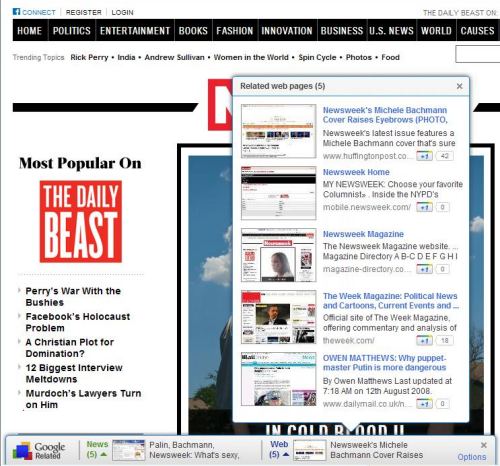Select Andrew Sullivan trending topic
The width and height of the screenshot is (500, 466).
pos(174,57)
